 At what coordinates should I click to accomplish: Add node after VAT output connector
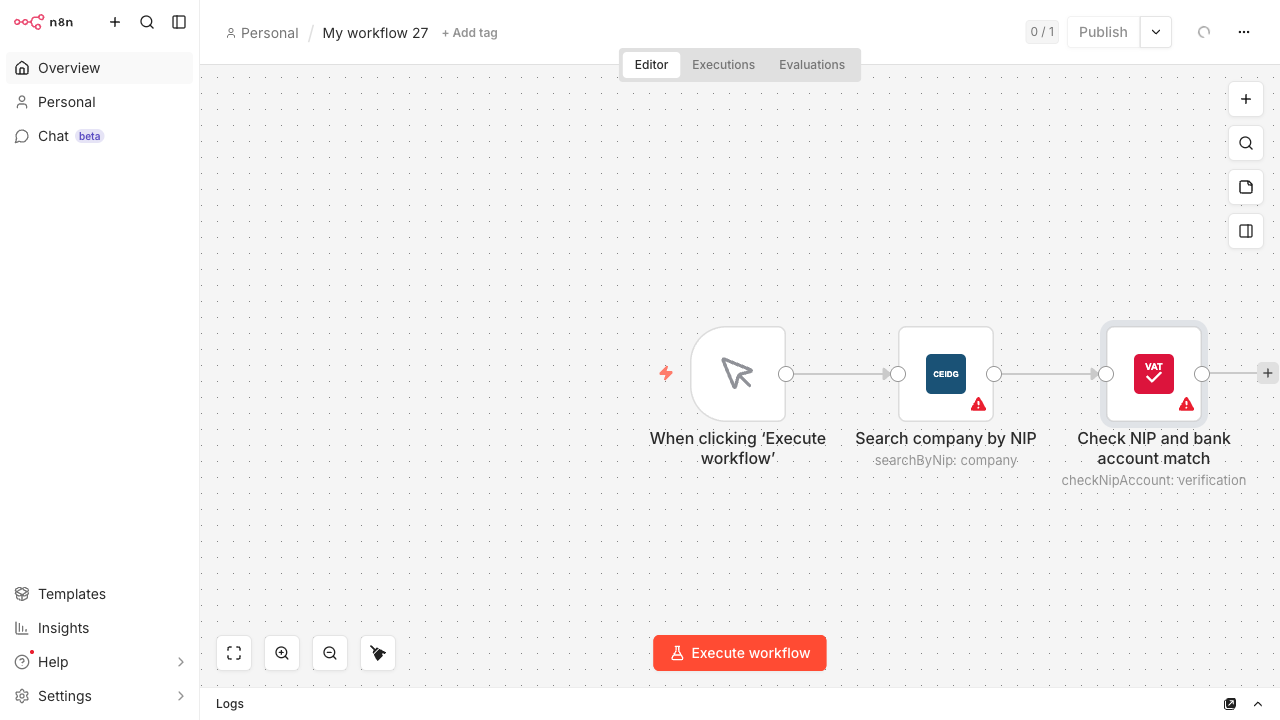[x=1267, y=373]
